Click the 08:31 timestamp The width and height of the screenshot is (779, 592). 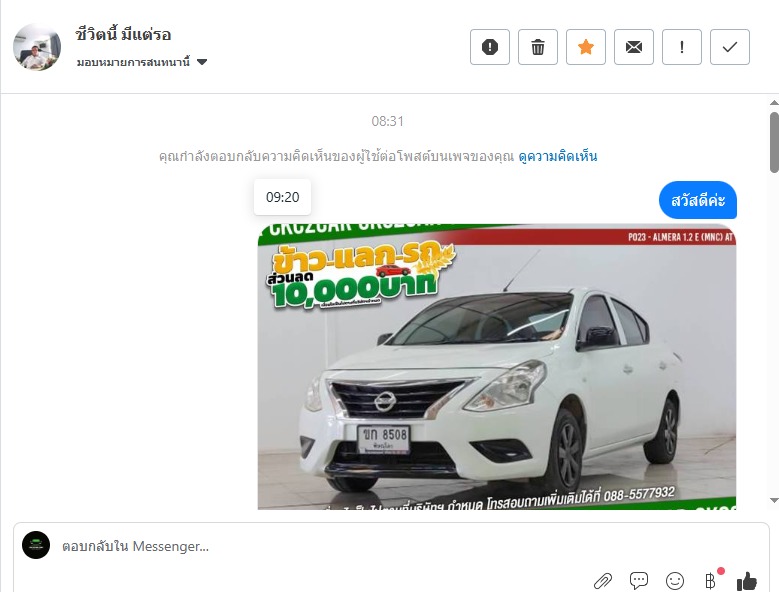pos(388,121)
